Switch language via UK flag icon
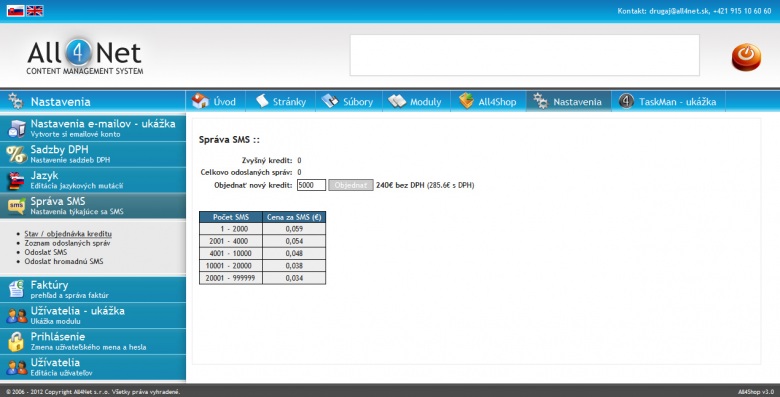The width and height of the screenshot is (780, 397). [34, 10]
